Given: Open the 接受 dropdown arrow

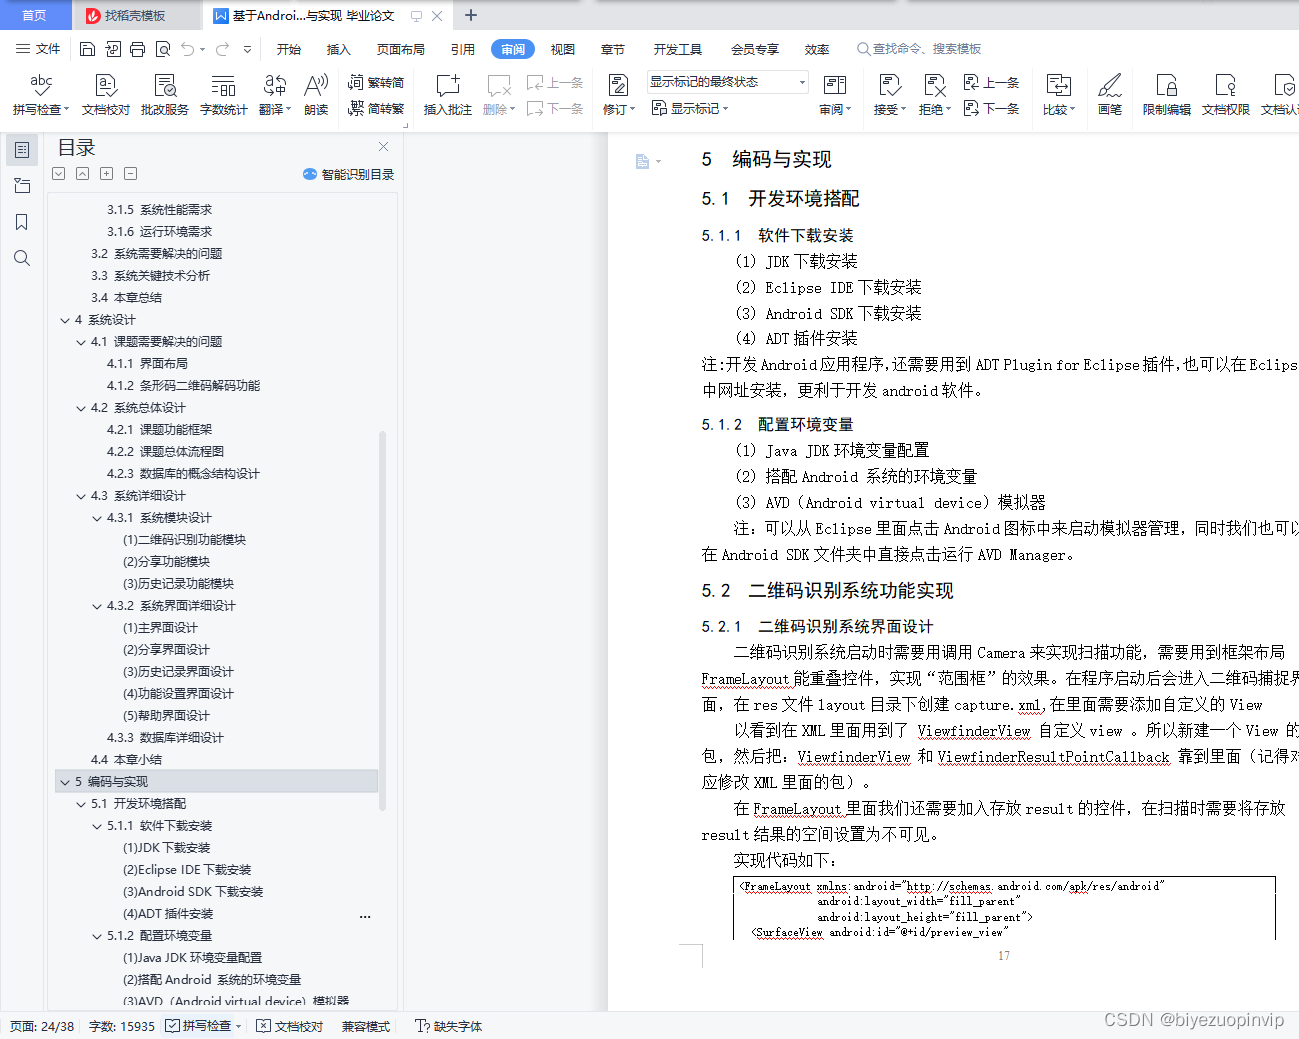Looking at the screenshot, I should point(903,110).
